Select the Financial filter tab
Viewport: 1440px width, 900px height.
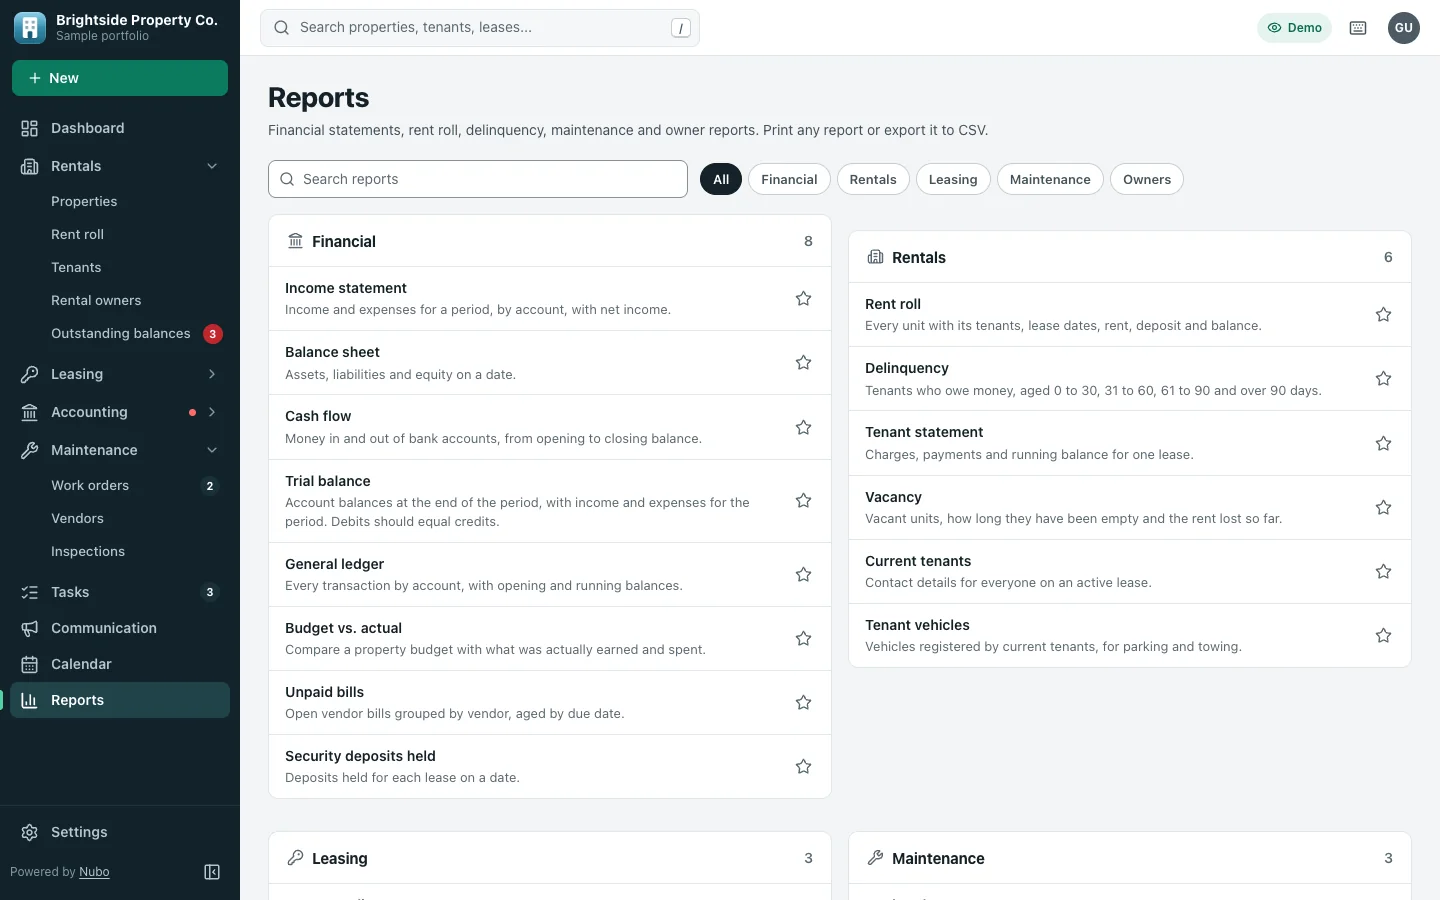click(x=789, y=179)
